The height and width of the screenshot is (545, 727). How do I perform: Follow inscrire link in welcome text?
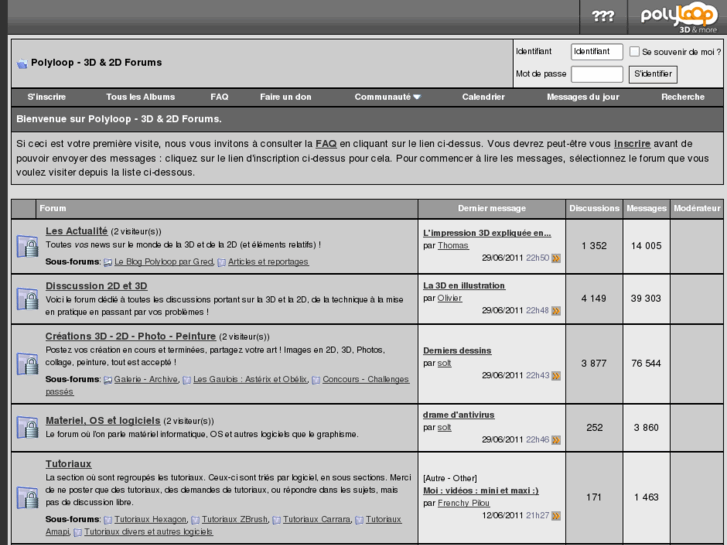[632, 144]
